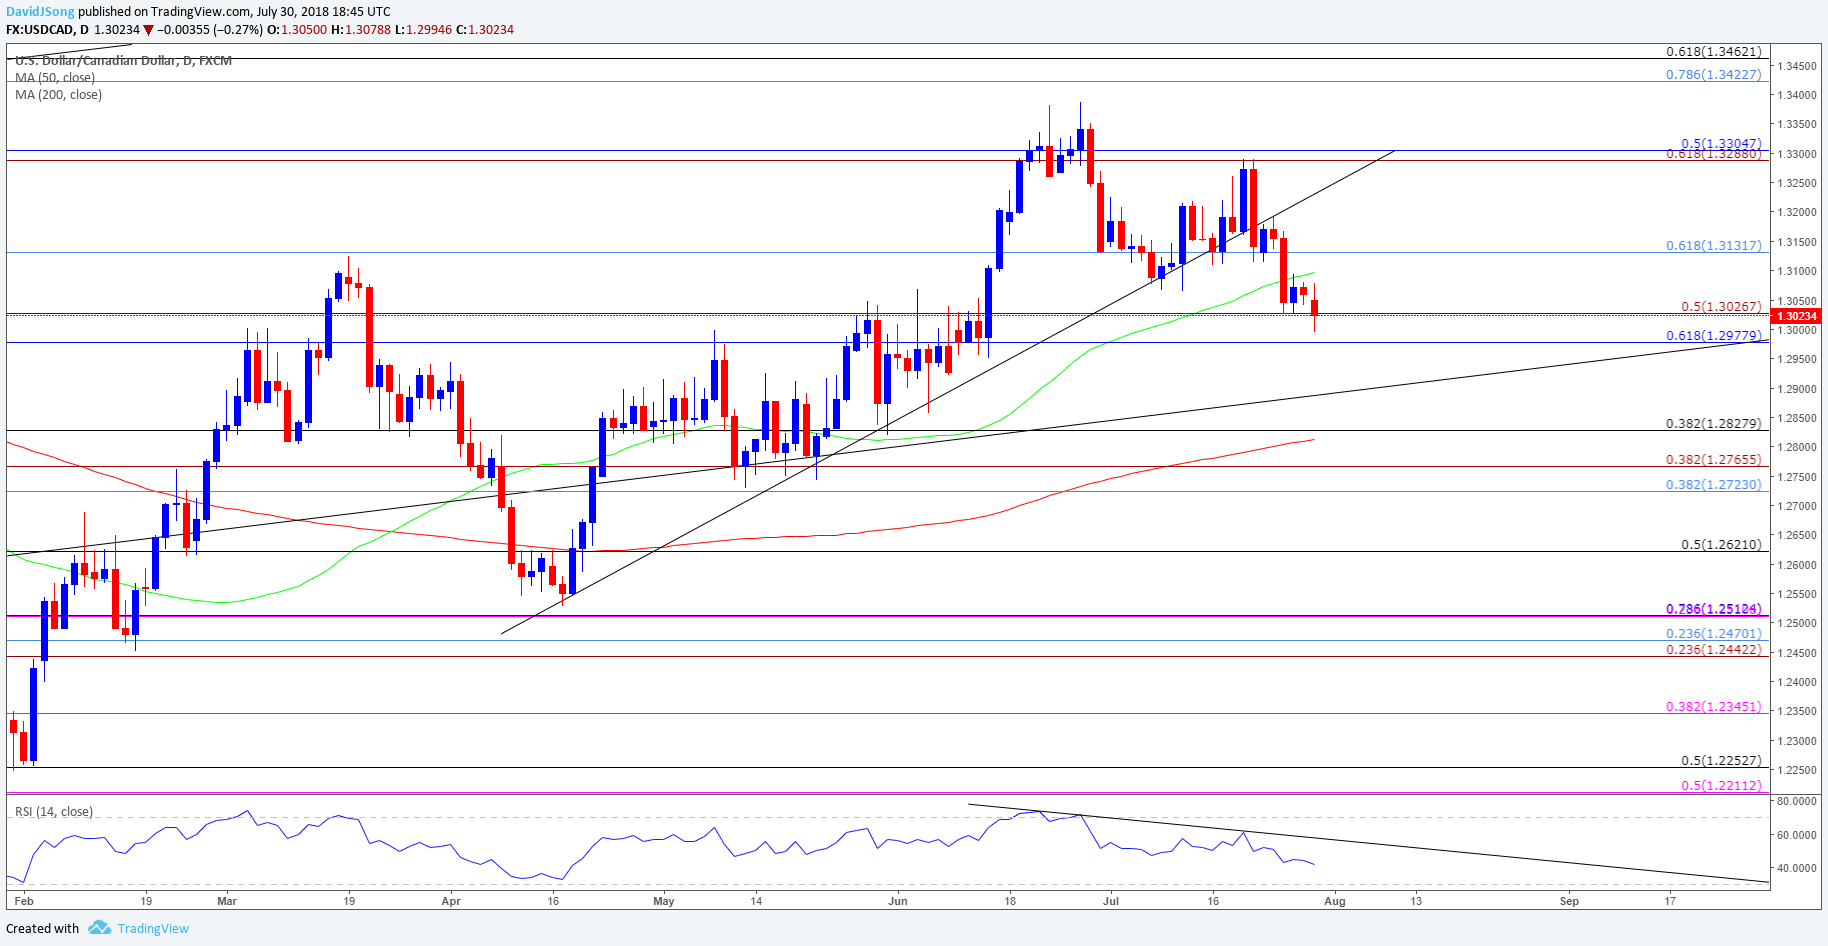
Task: Click the −0.00355 (−0.27%) change value
Action: pos(209,29)
